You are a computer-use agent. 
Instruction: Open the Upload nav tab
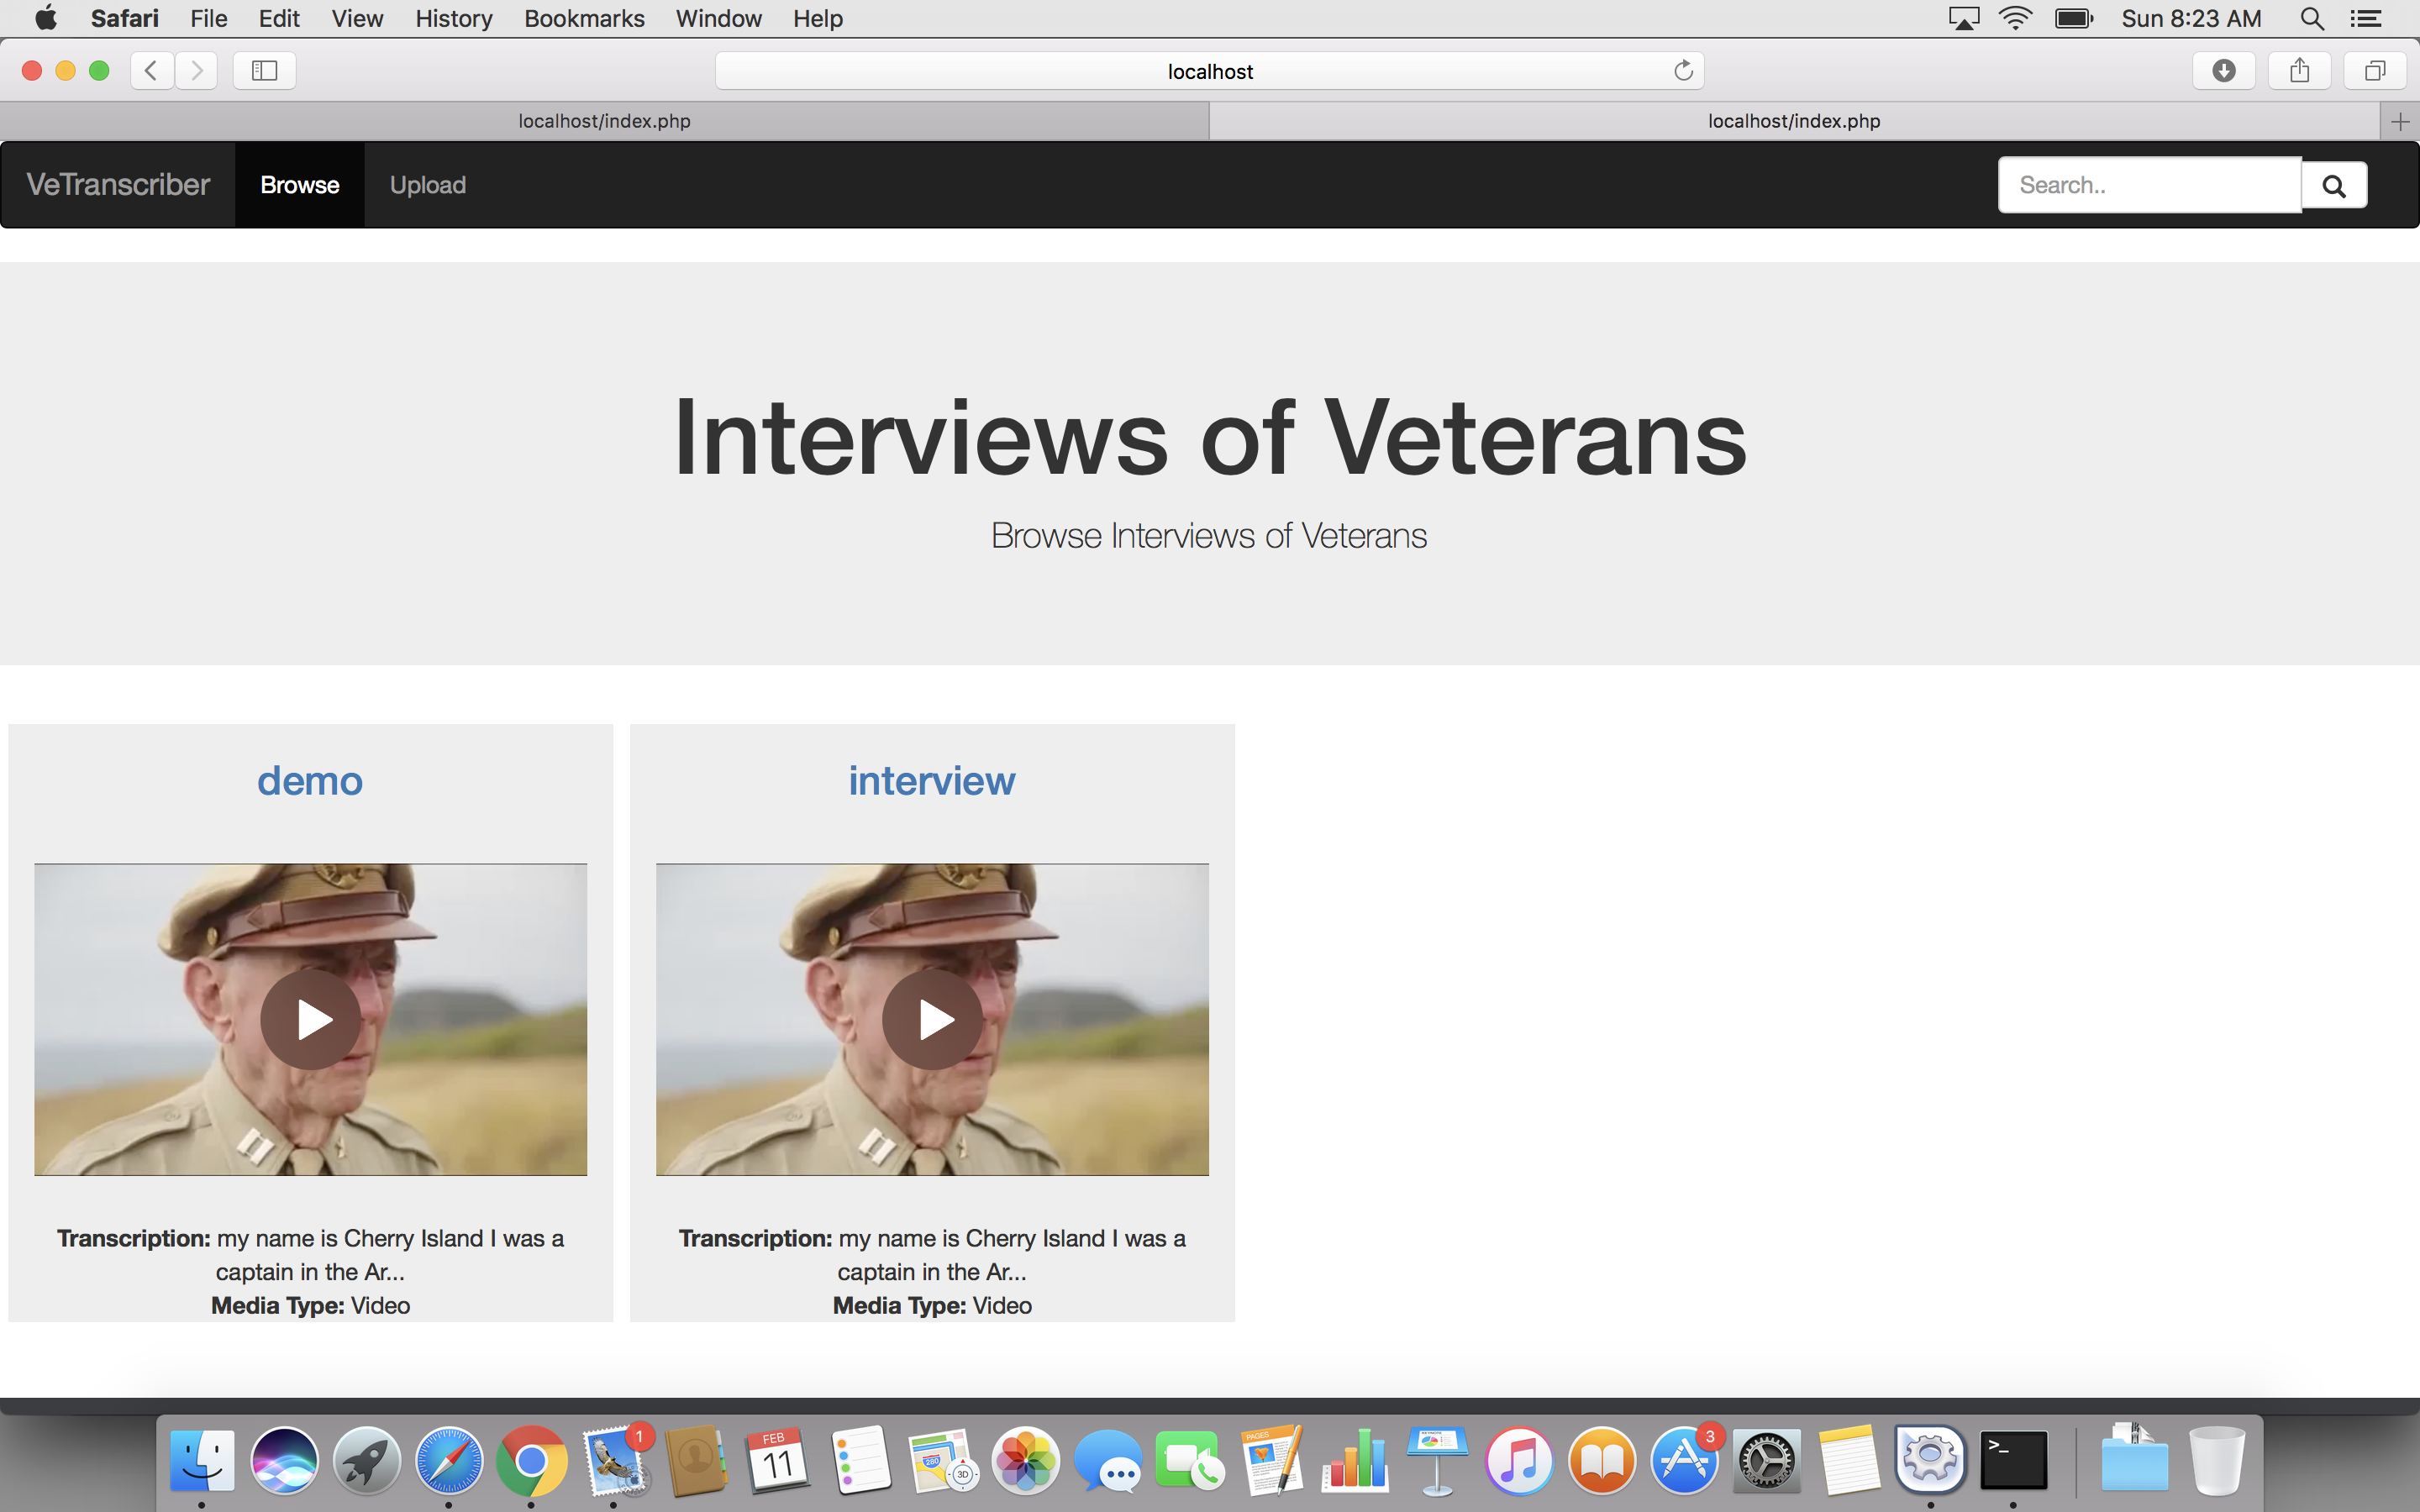click(427, 185)
